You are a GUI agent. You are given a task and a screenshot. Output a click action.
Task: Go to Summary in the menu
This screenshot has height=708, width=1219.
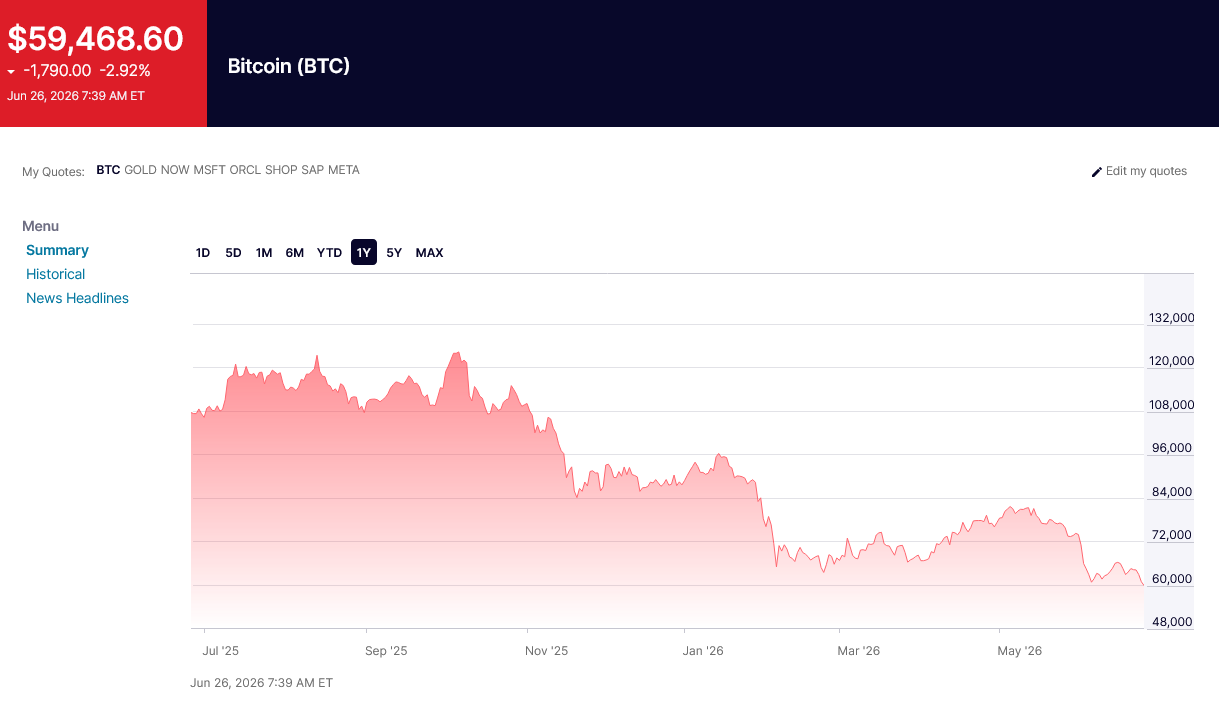[x=57, y=250]
